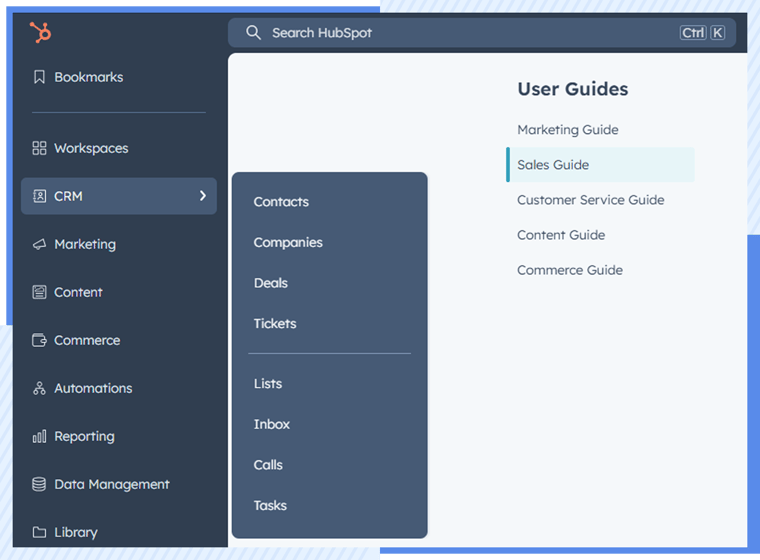Open the Library menu label
The image size is (760, 560).
tap(76, 532)
